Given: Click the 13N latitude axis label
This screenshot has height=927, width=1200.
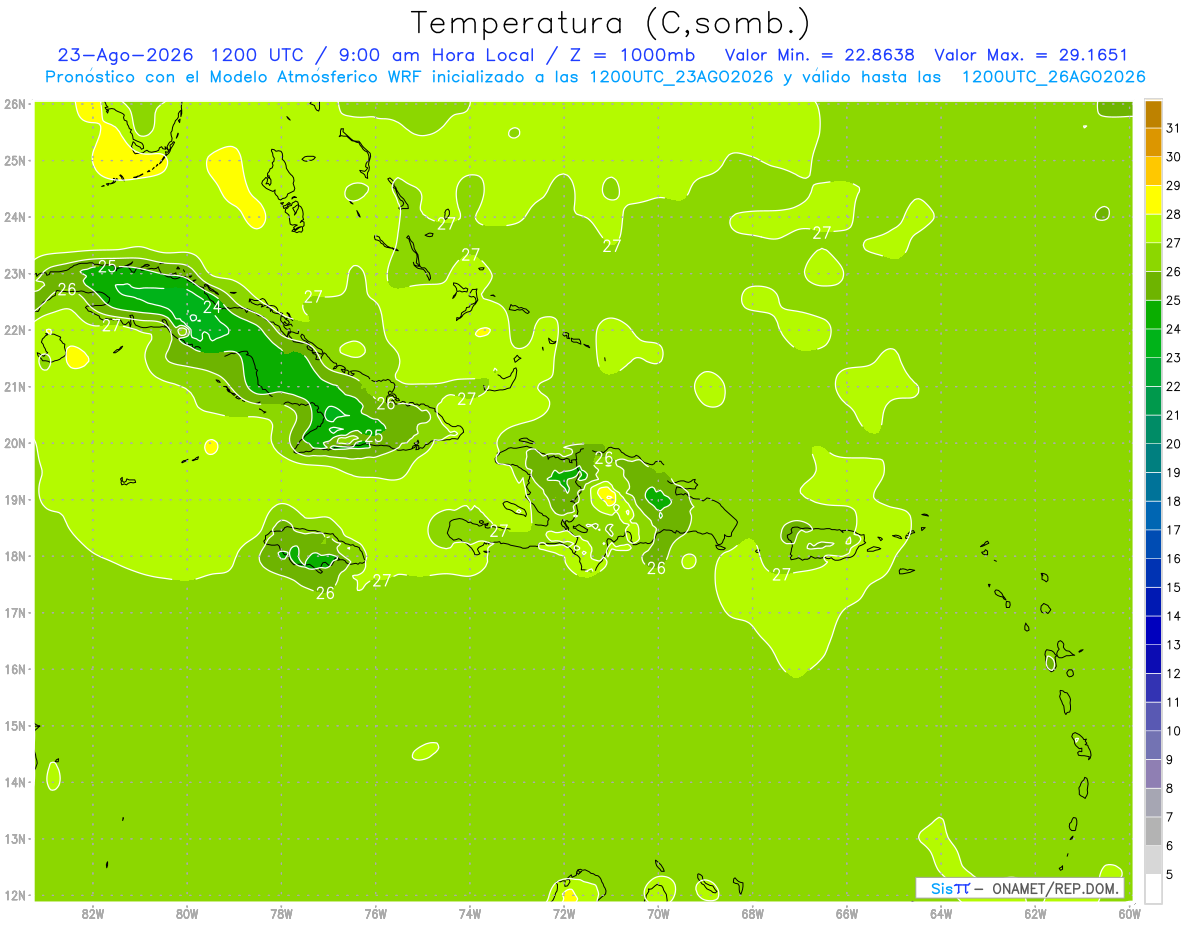Looking at the screenshot, I should 15,838.
